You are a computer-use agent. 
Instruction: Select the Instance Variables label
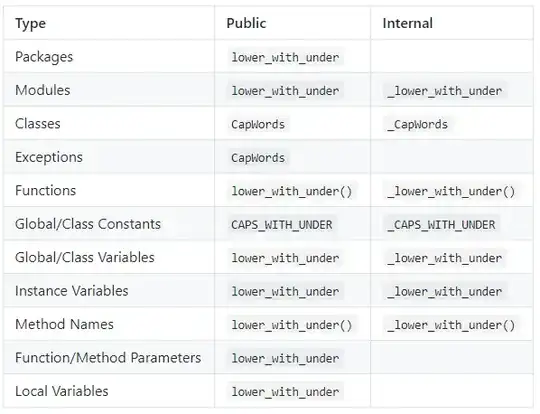72,291
